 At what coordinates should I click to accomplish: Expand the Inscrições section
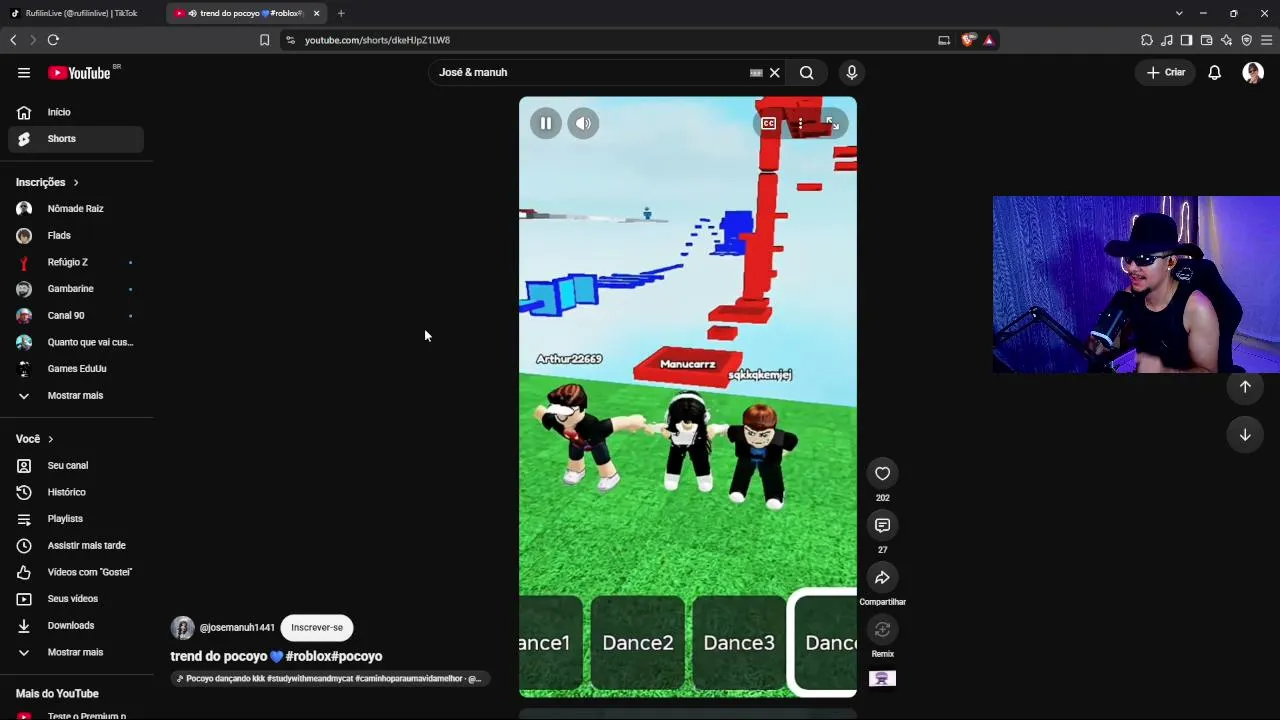click(x=47, y=182)
